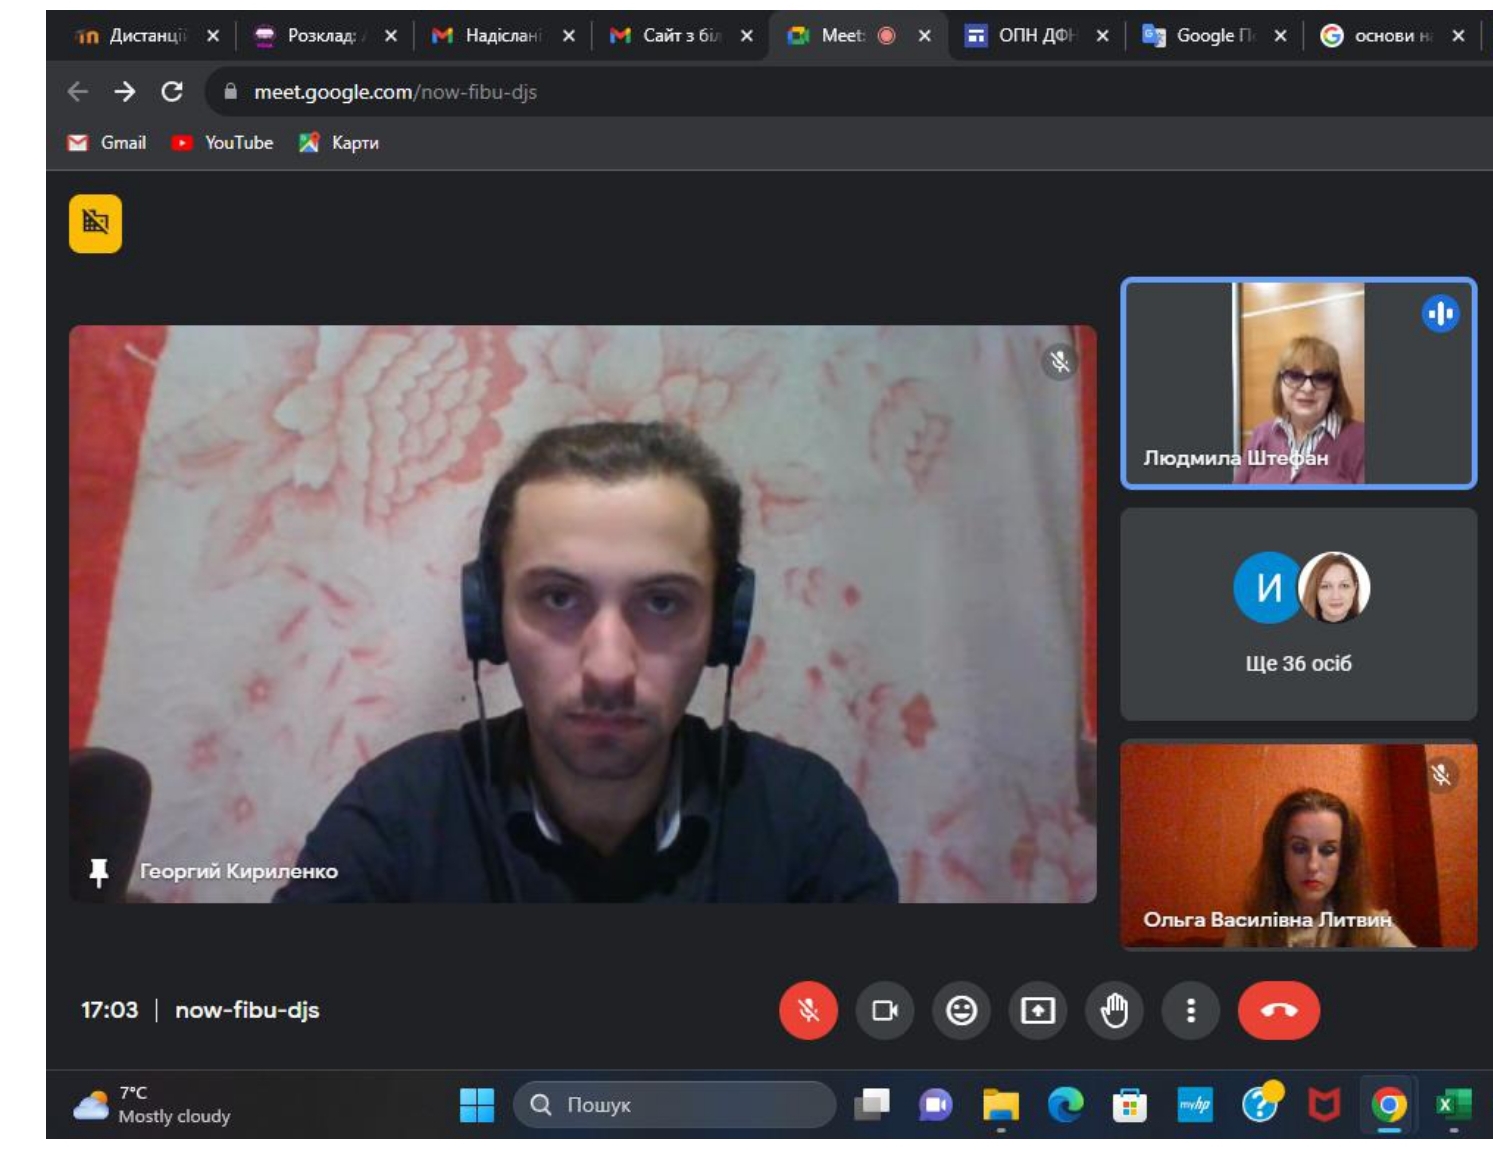Image resolution: width=1493 pixels, height=1150 pixels.
Task: Open the Excel icon in the taskbar
Action: click(1452, 1105)
